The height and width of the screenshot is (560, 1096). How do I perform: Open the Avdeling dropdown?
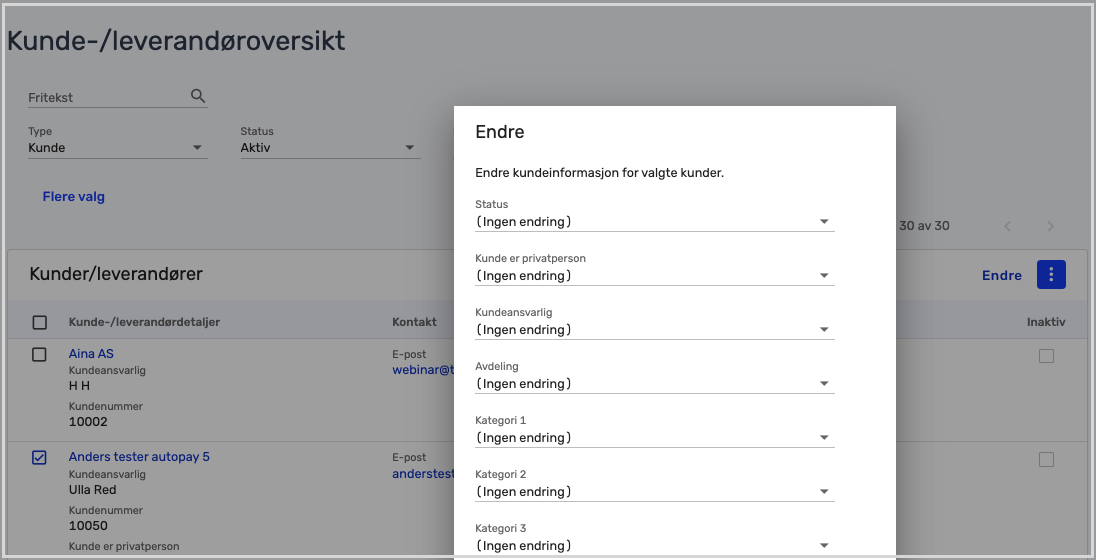click(x=654, y=383)
